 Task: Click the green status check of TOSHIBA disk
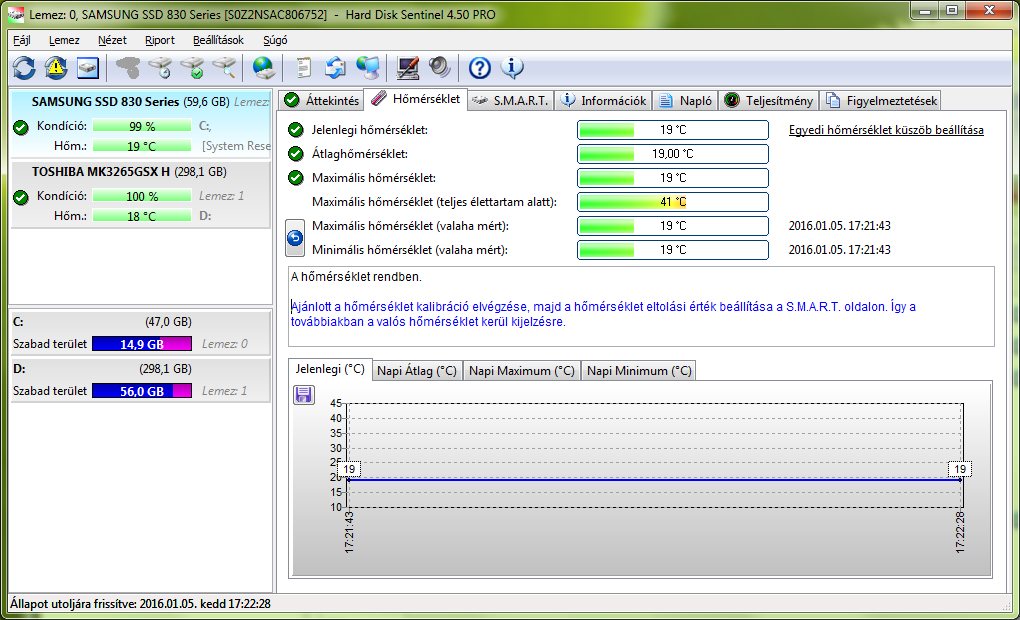(x=21, y=197)
